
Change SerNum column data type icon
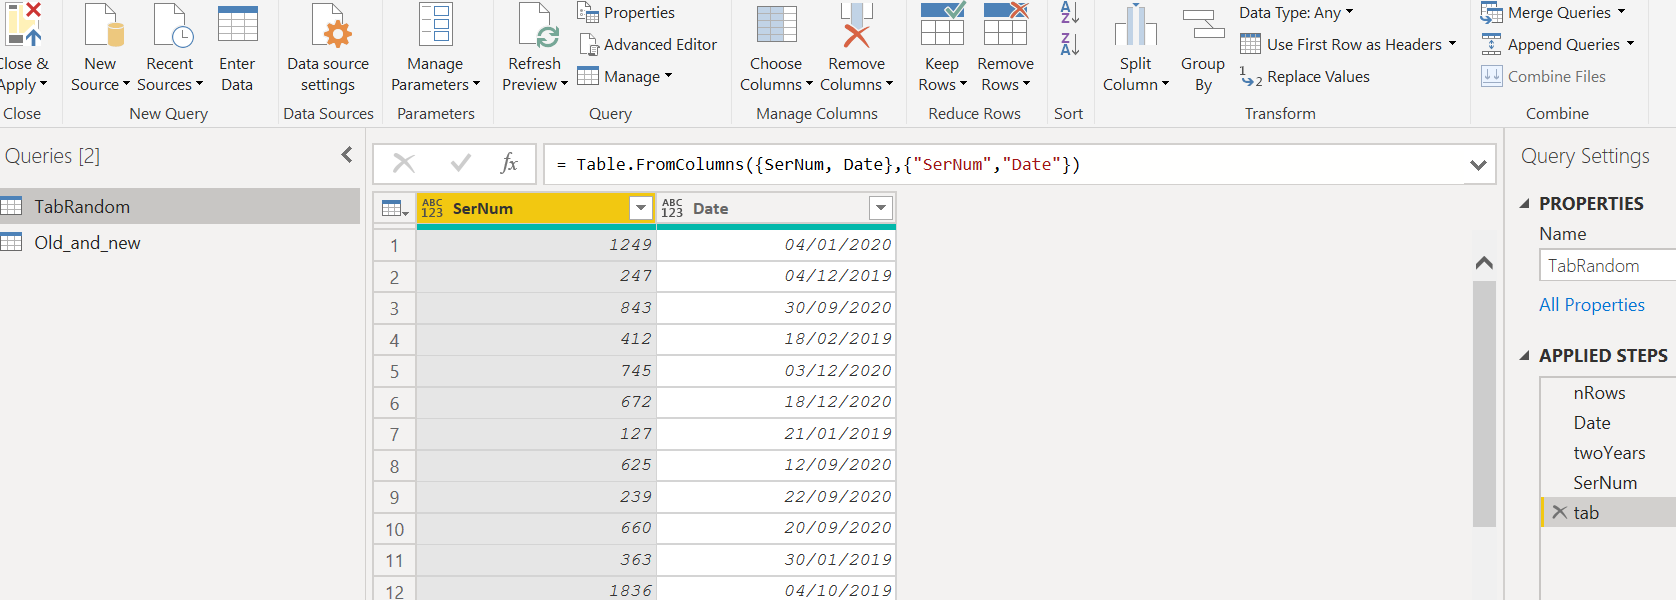[432, 208]
